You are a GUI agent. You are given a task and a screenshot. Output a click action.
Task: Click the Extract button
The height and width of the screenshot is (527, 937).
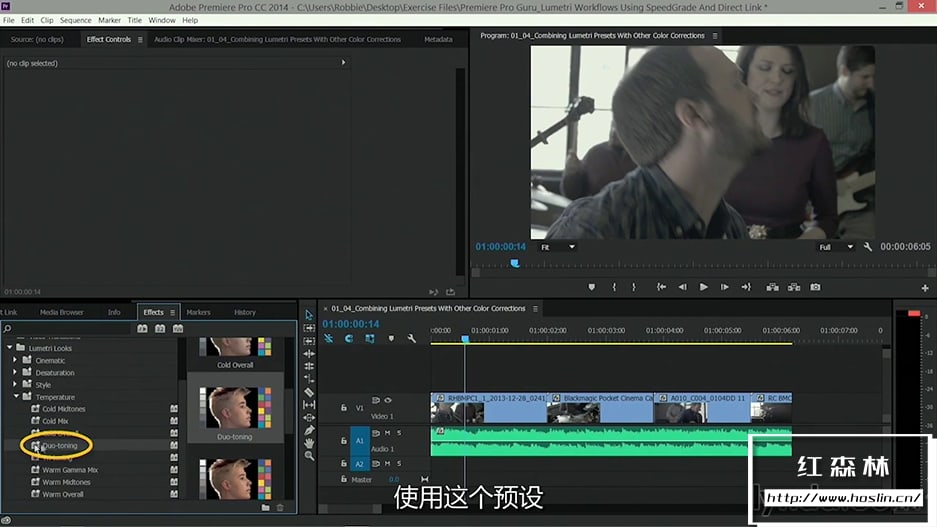tap(794, 287)
